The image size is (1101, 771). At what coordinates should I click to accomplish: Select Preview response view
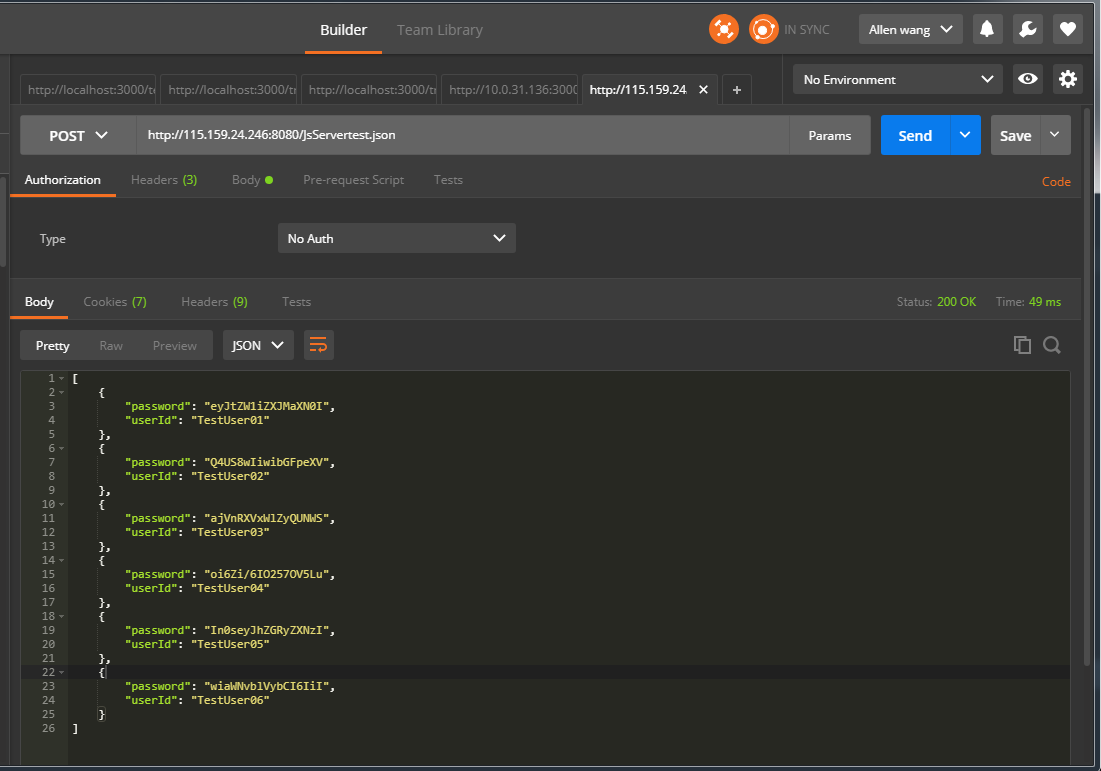click(175, 345)
